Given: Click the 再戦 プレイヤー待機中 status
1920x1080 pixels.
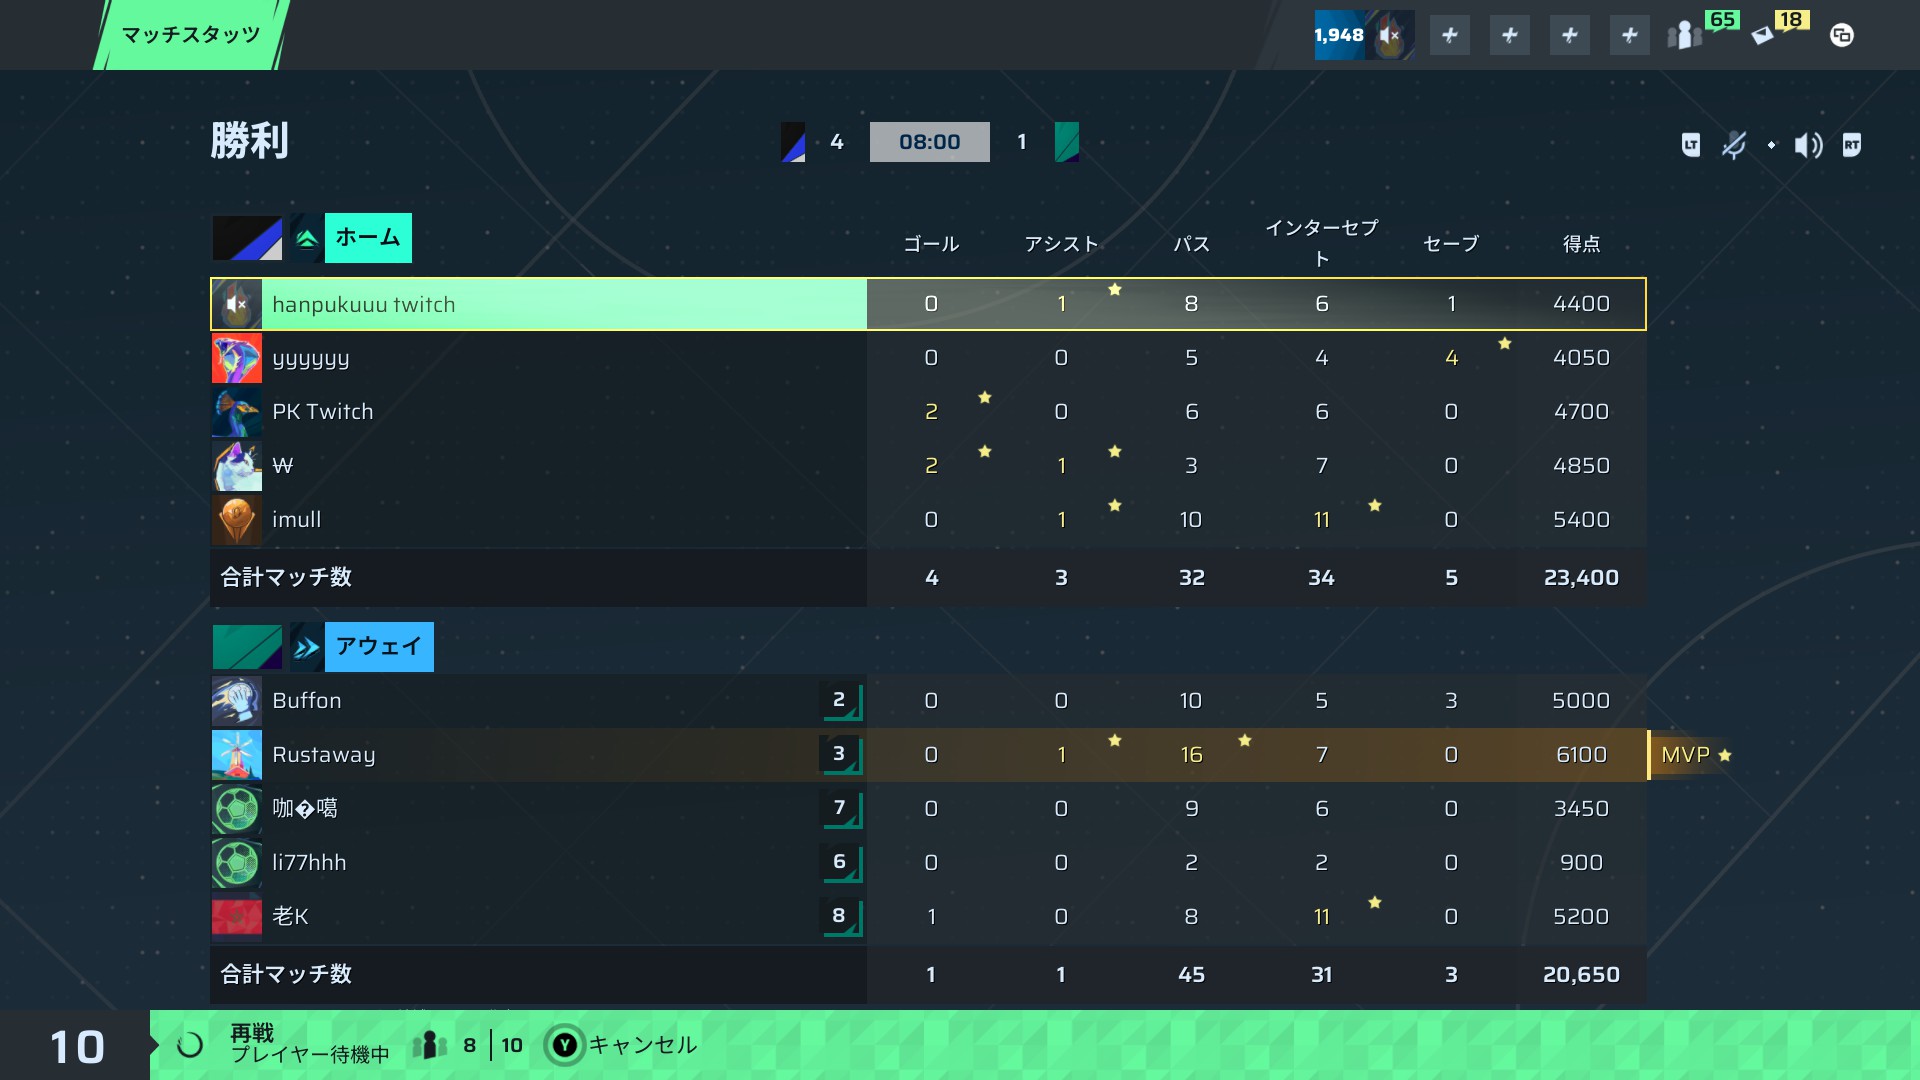Looking at the screenshot, I should click(x=309, y=1044).
